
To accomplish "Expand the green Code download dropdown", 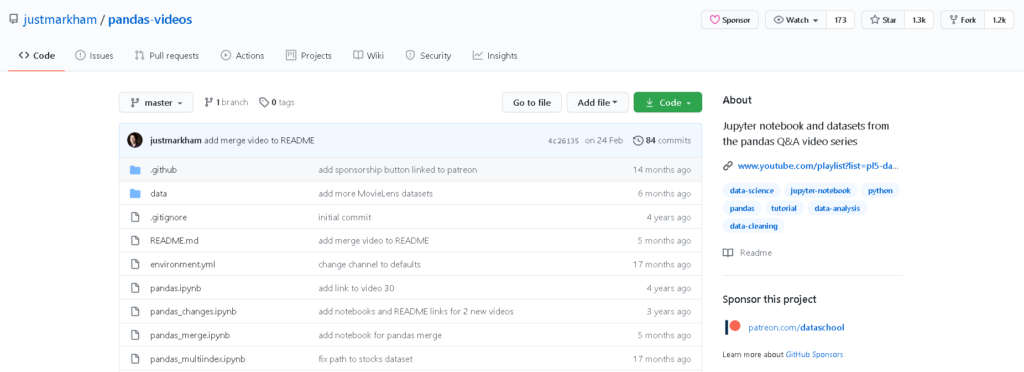I will pos(667,102).
